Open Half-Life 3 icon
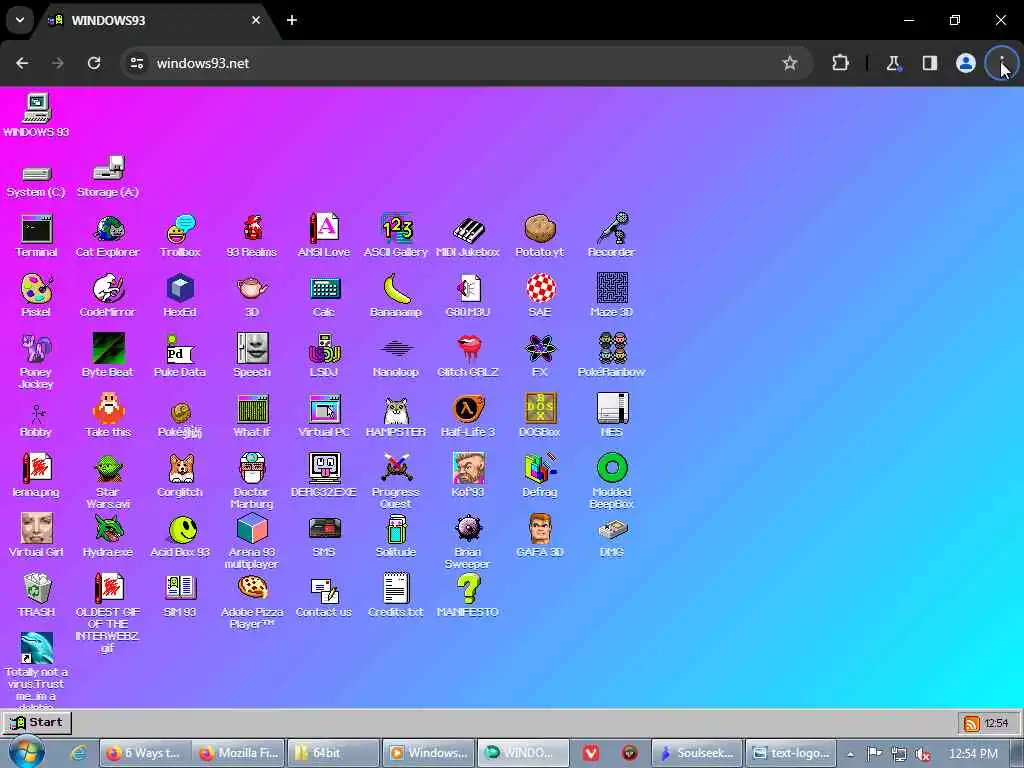The width and height of the screenshot is (1024, 768). (x=468, y=409)
